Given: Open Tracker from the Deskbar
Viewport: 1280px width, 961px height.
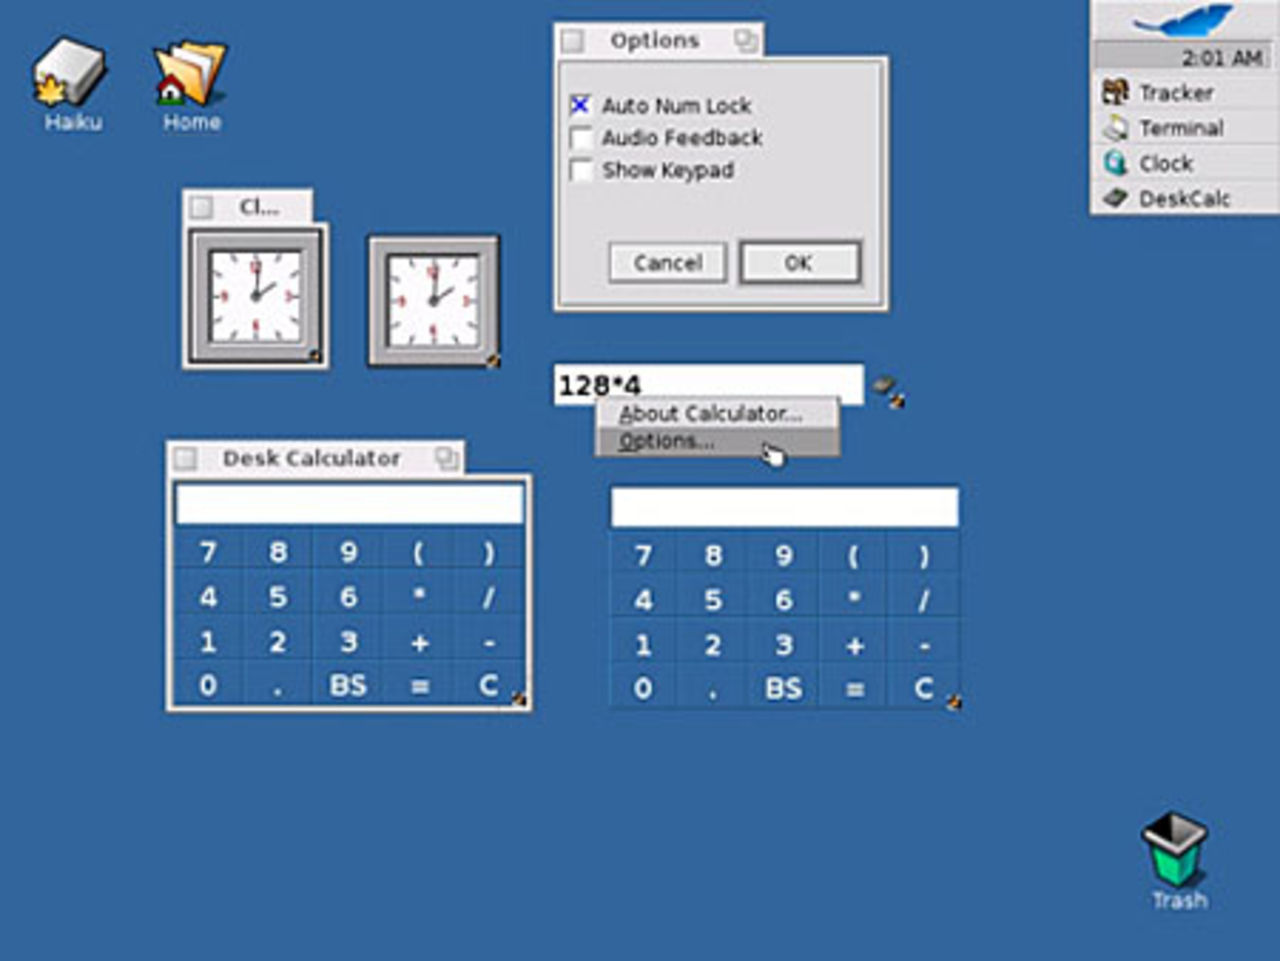Looking at the screenshot, I should (x=1171, y=91).
